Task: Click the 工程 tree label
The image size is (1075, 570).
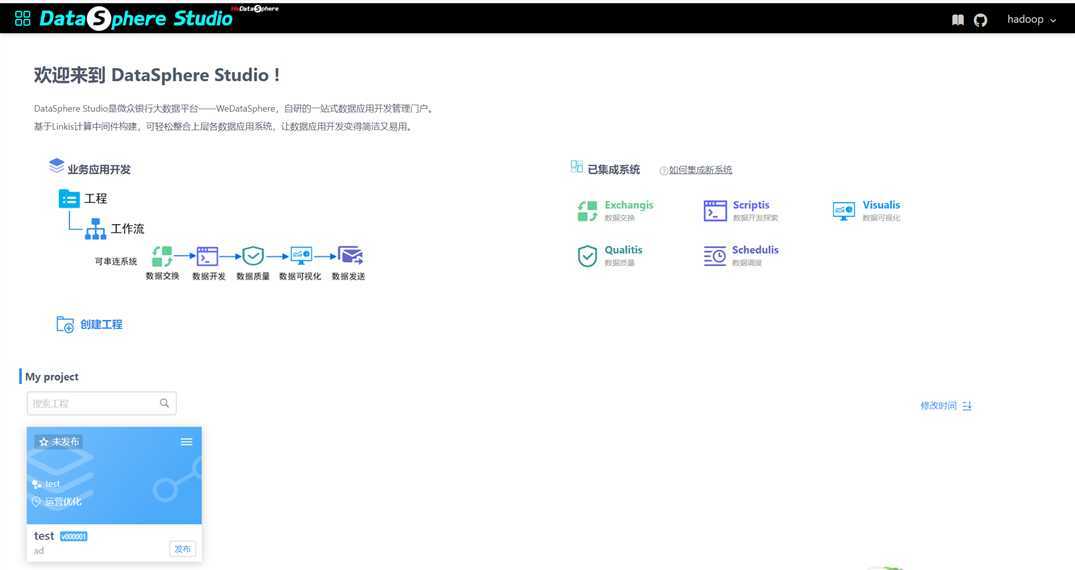Action: [95, 199]
